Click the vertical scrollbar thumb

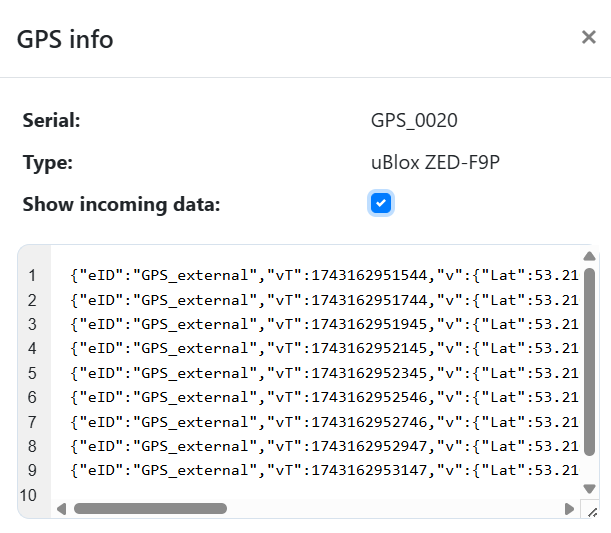[589, 370]
